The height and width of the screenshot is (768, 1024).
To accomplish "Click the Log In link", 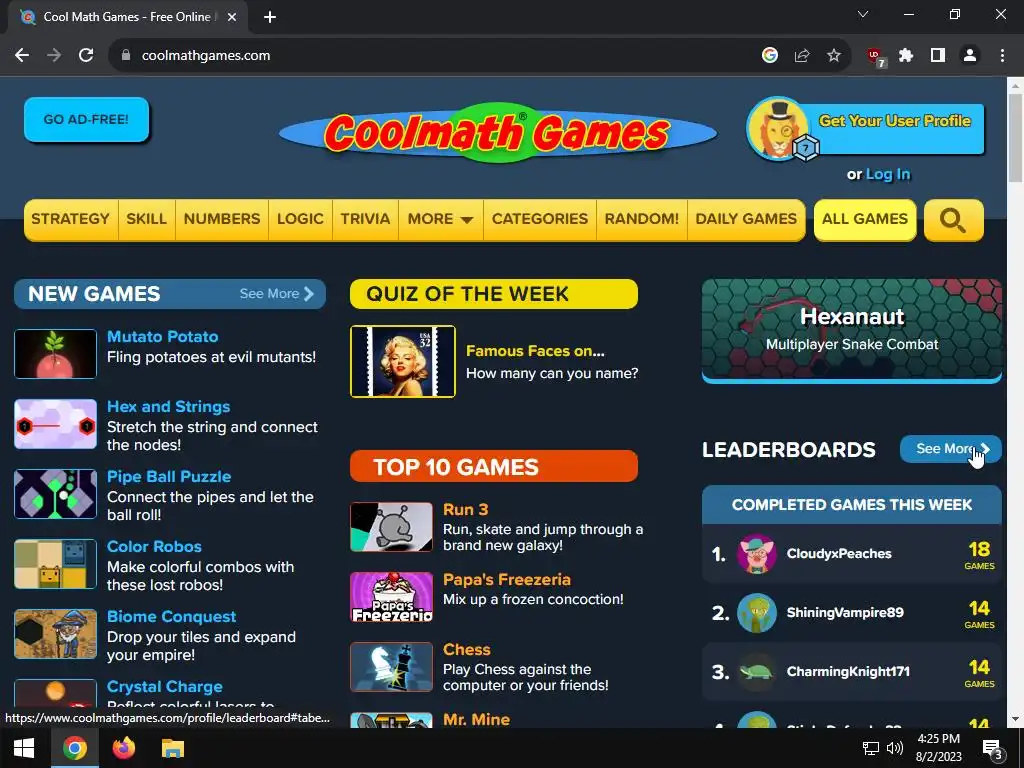I will (888, 174).
